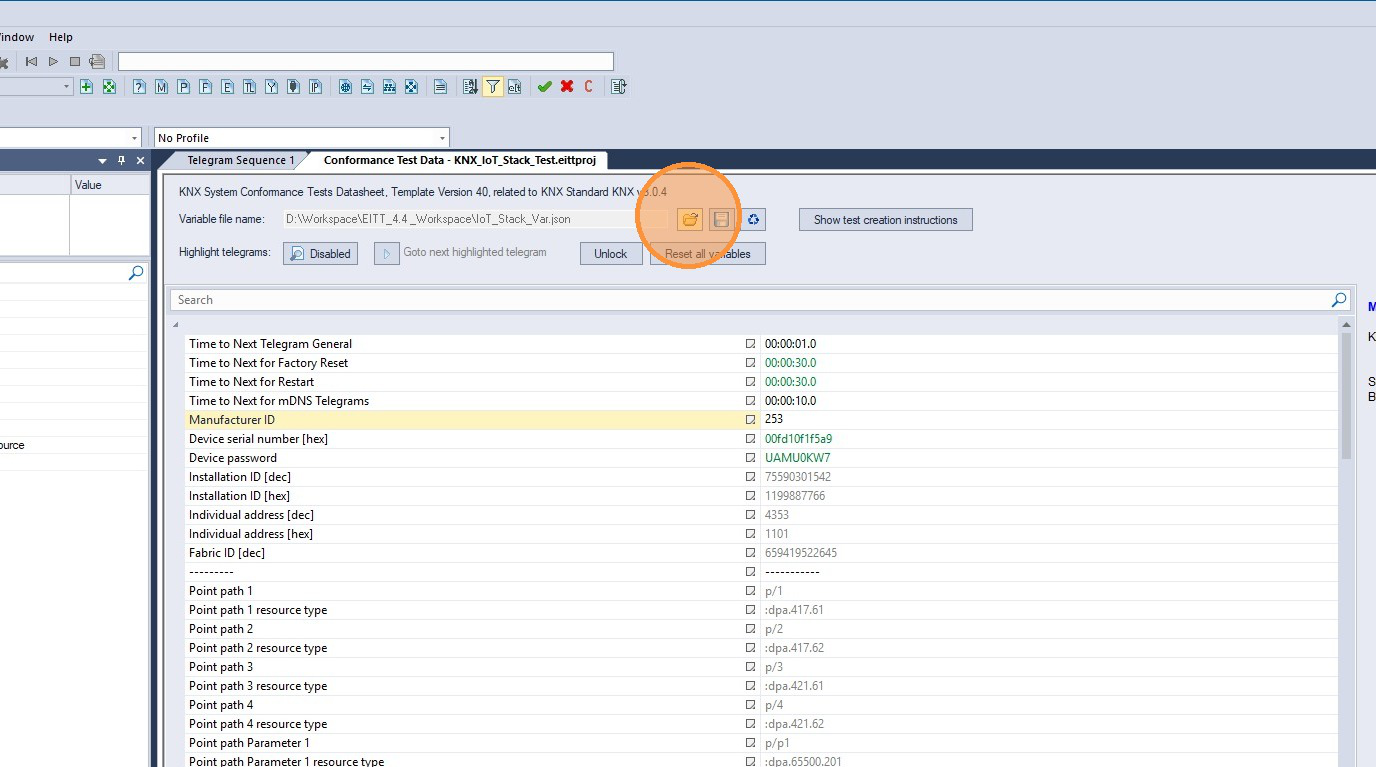Click the skip-to-start icon in top toolbar

(x=31, y=62)
